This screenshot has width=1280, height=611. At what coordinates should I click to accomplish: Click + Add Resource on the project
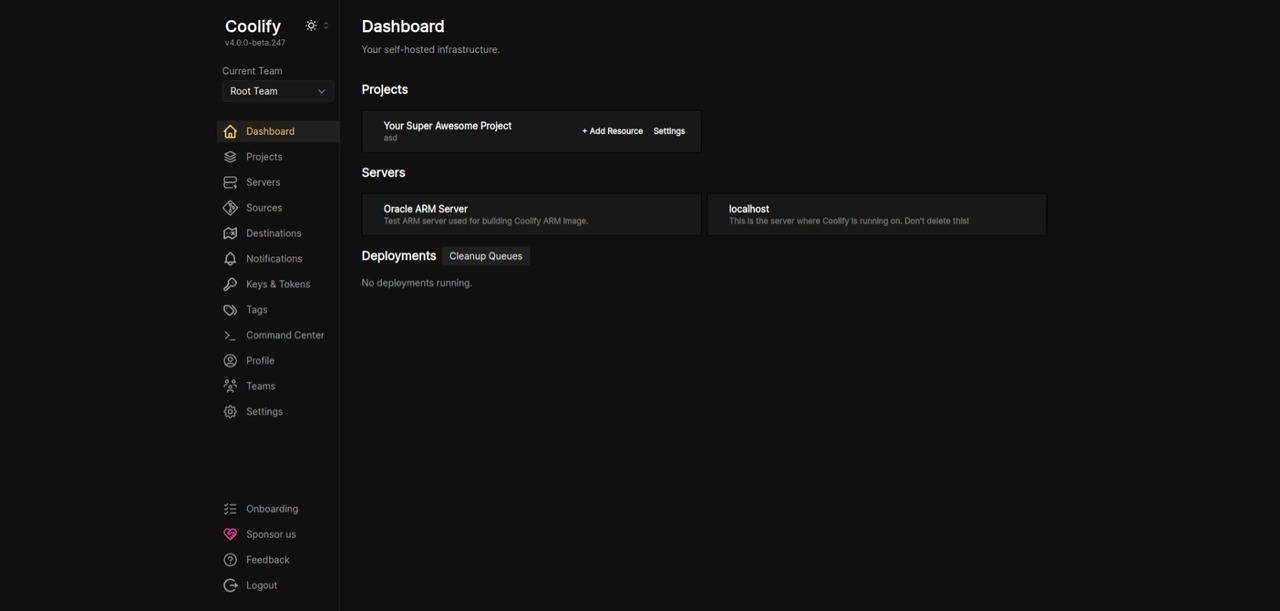tap(612, 131)
